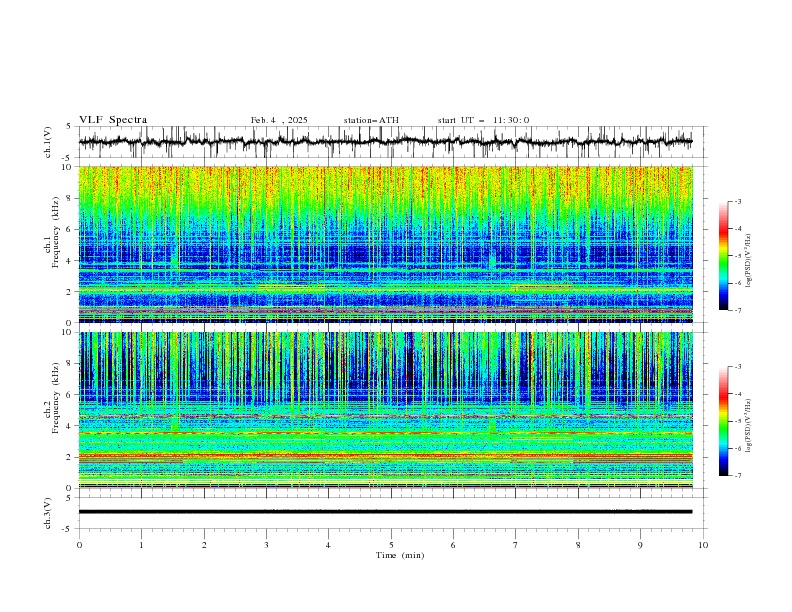
Task: Click the ch.1 "Frequency (kHz)" axis label
Action: pos(57,232)
